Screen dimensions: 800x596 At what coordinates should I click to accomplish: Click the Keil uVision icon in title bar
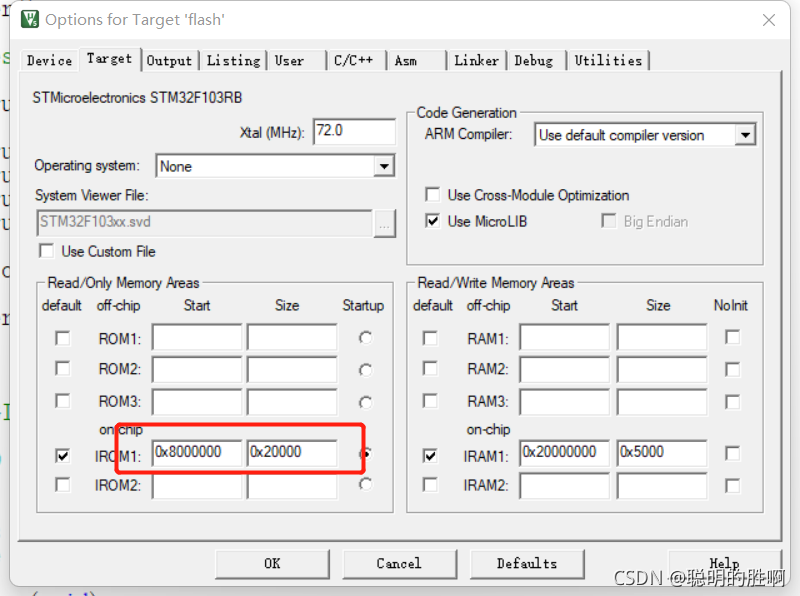tap(30, 19)
